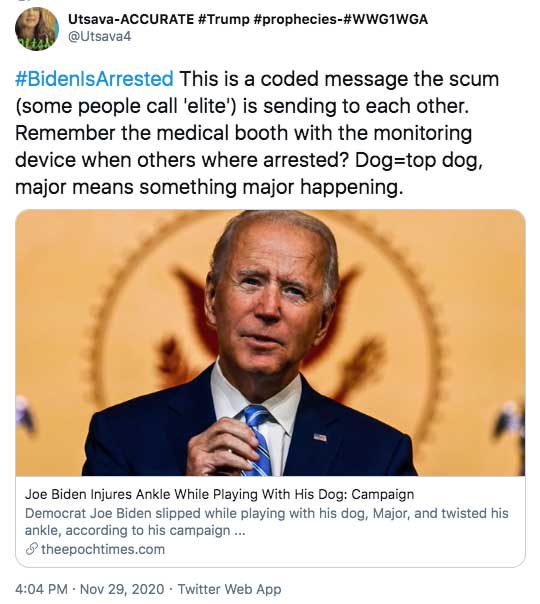Screen dimensions: 540x604
Task: Click the ellipsis ending the article description
Action: 239,531
